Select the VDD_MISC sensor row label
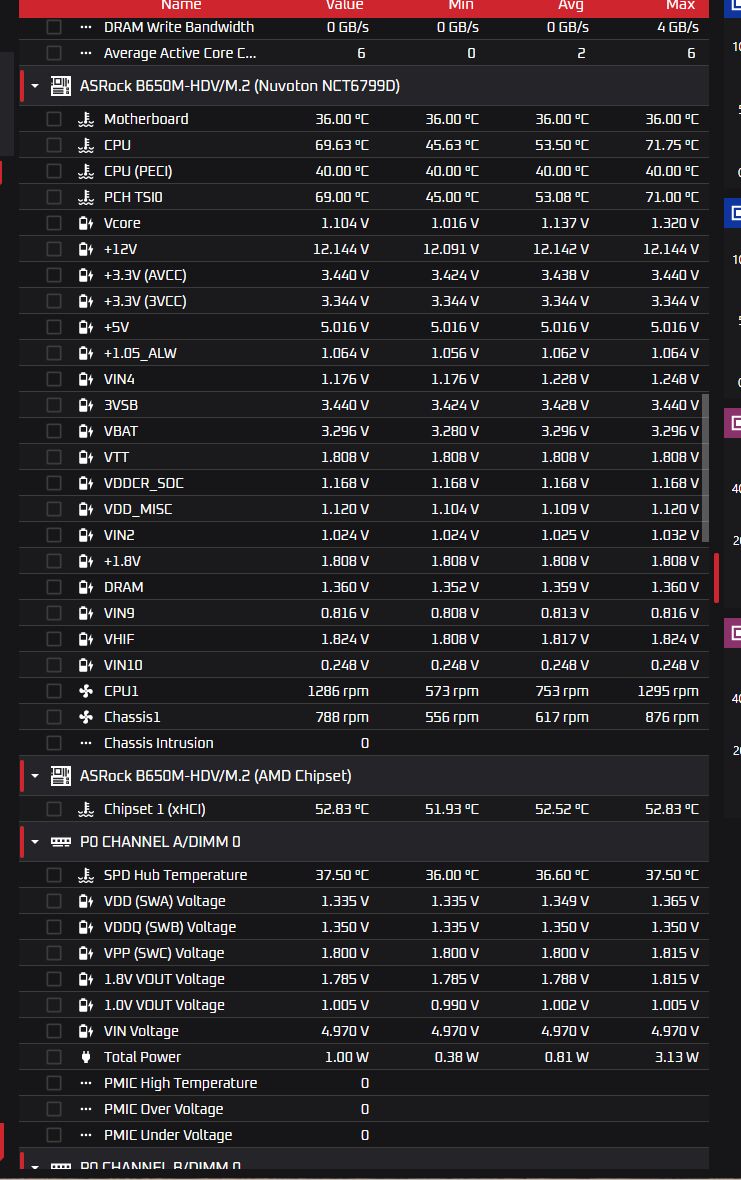 click(138, 509)
